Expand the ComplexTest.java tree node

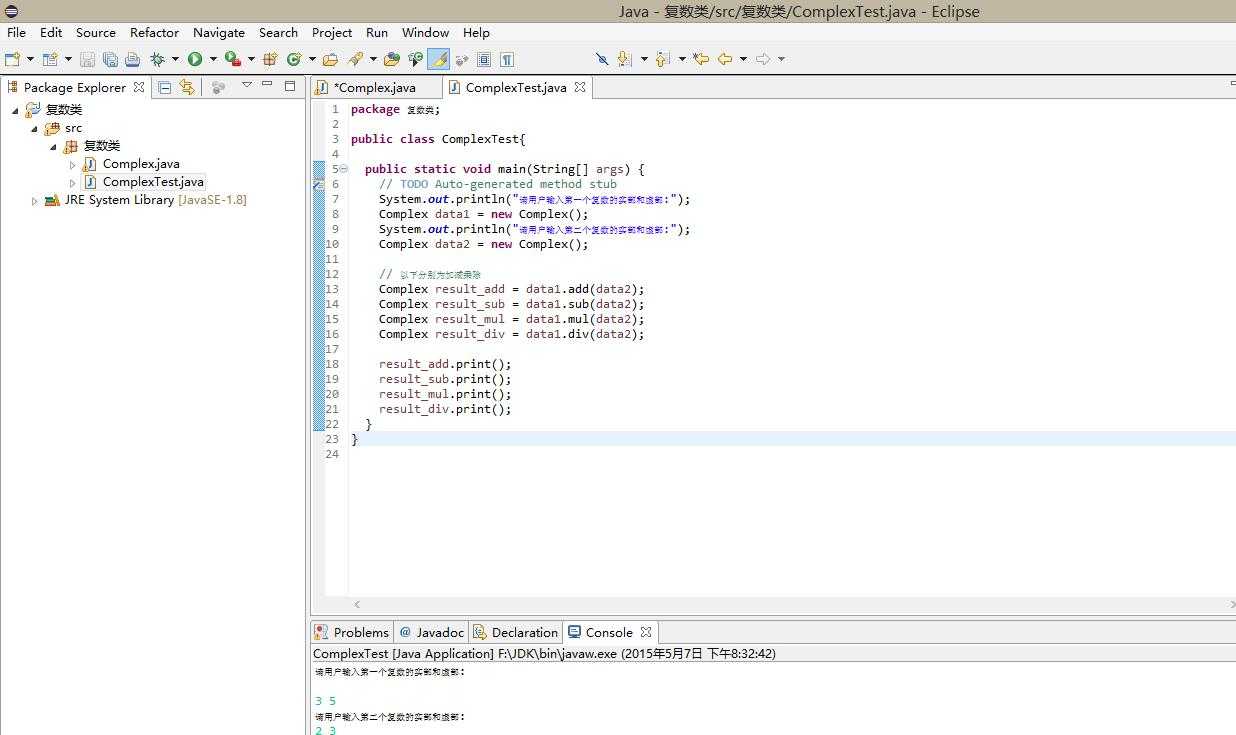point(72,182)
